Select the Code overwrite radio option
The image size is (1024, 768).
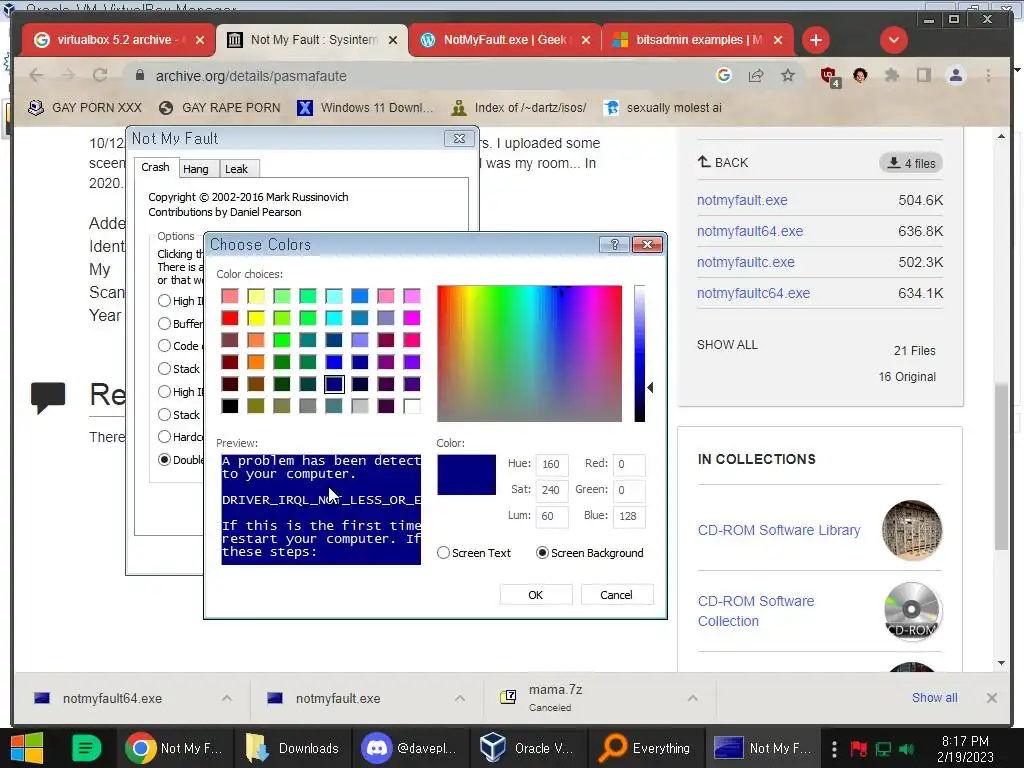(164, 345)
